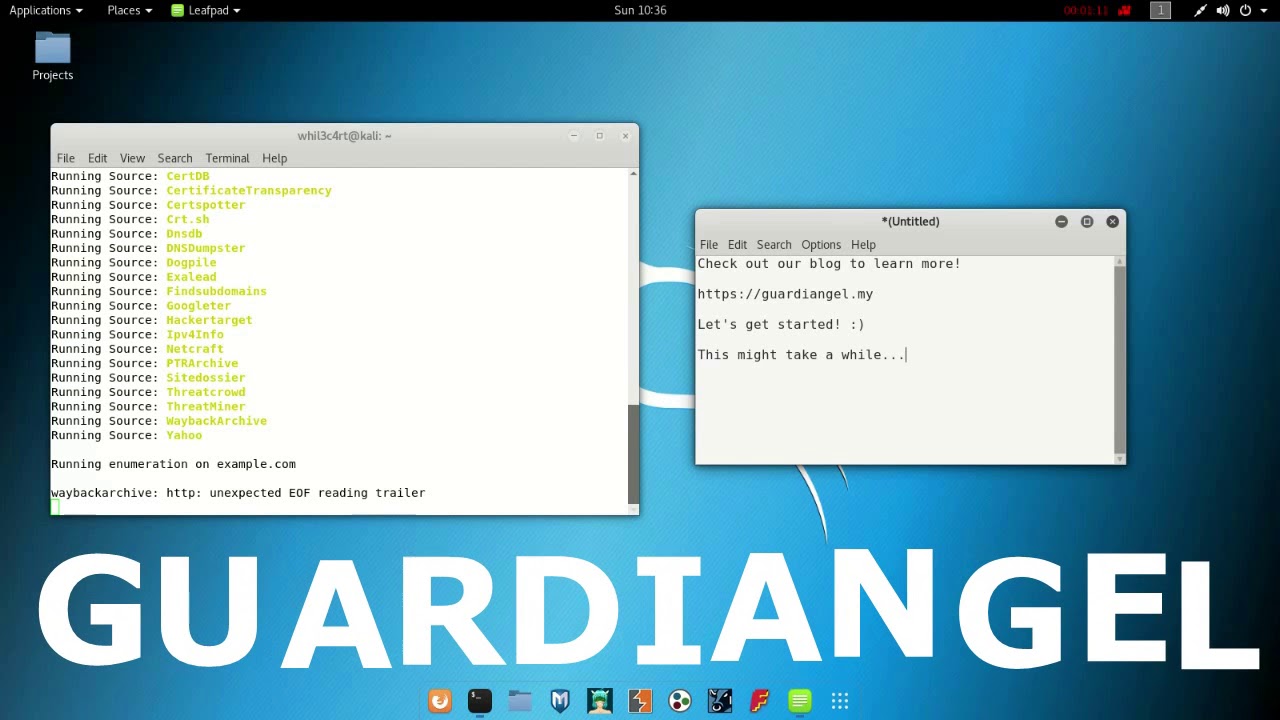Open the green Leafpad icon in the dock
Screen dimensions: 1280x720
click(800, 701)
